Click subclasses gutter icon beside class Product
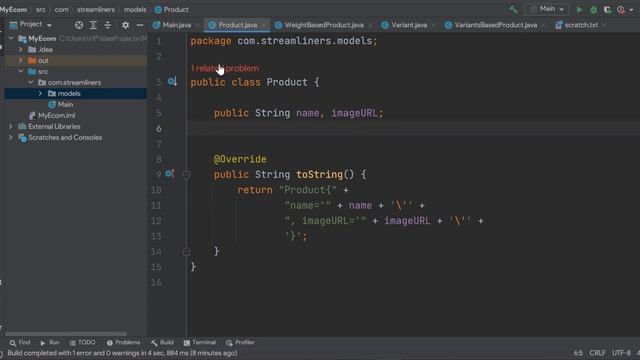The image size is (640, 360). [x=172, y=82]
